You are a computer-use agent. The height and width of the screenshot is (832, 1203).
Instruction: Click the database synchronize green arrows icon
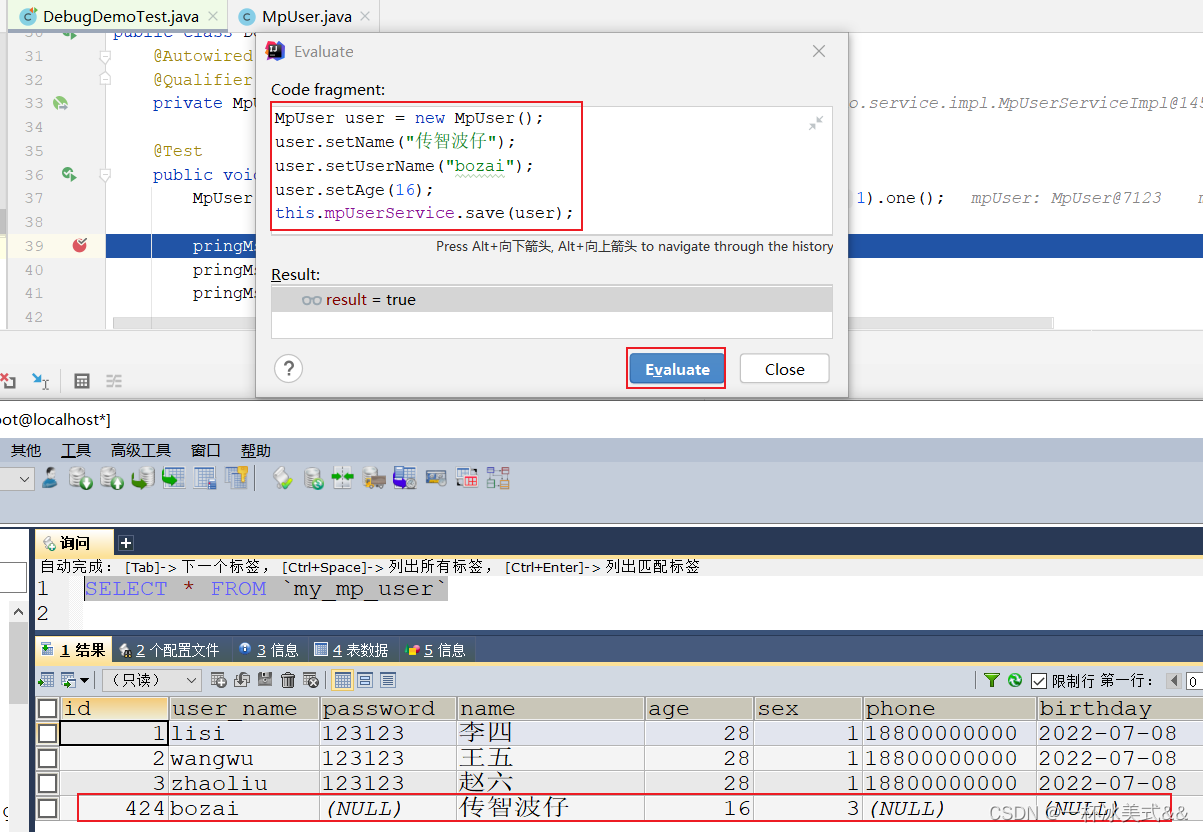point(313,478)
